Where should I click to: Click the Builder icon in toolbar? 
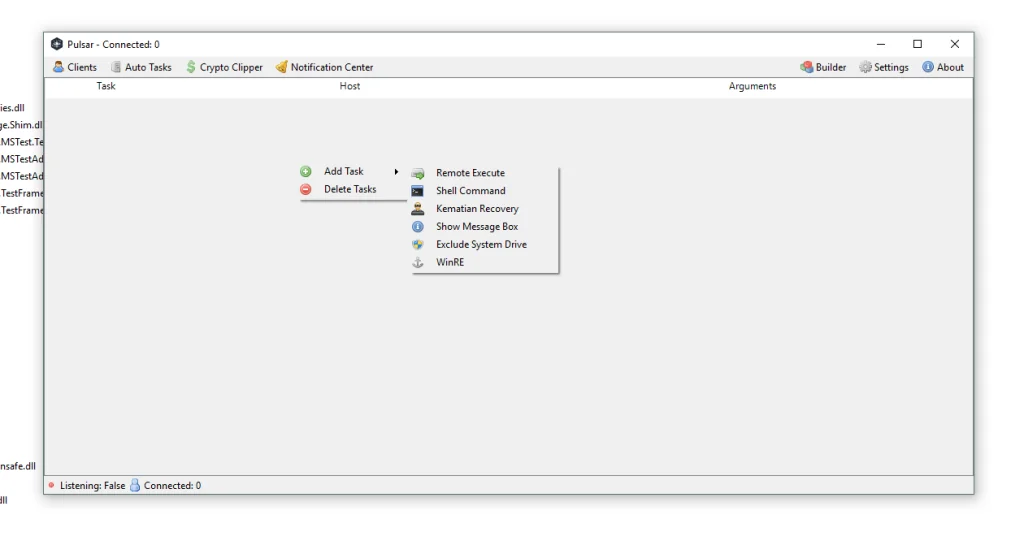(x=806, y=67)
